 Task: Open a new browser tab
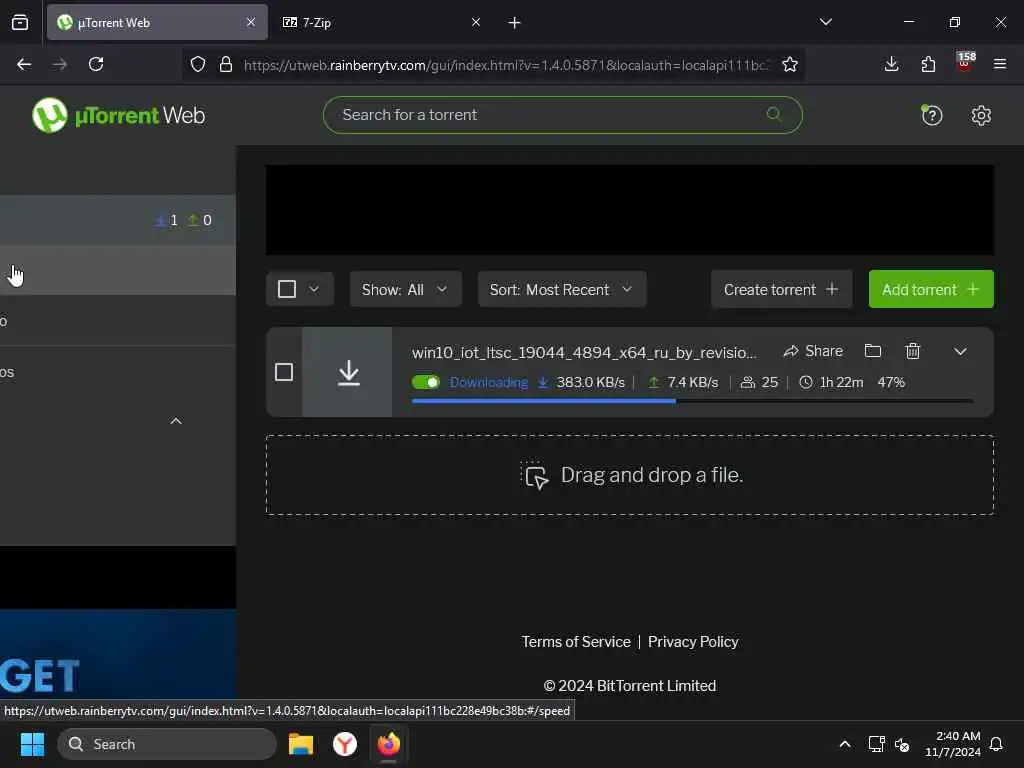[x=515, y=23]
